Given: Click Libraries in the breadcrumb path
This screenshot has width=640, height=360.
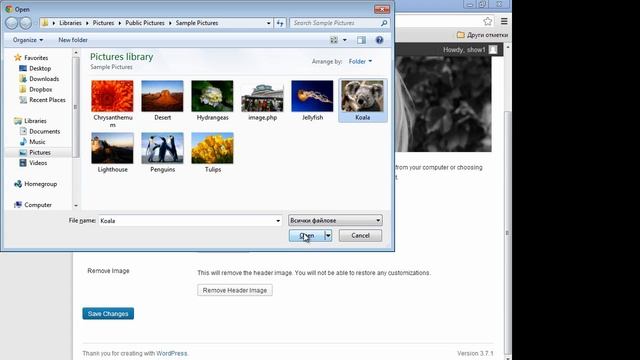Looking at the screenshot, I should coord(70,23).
